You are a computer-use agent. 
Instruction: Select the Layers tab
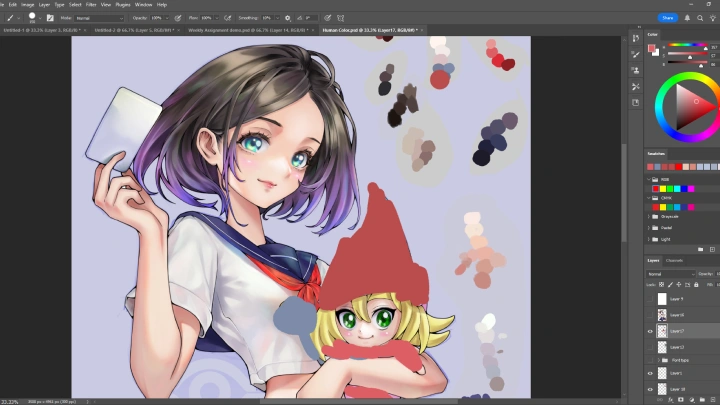653,260
